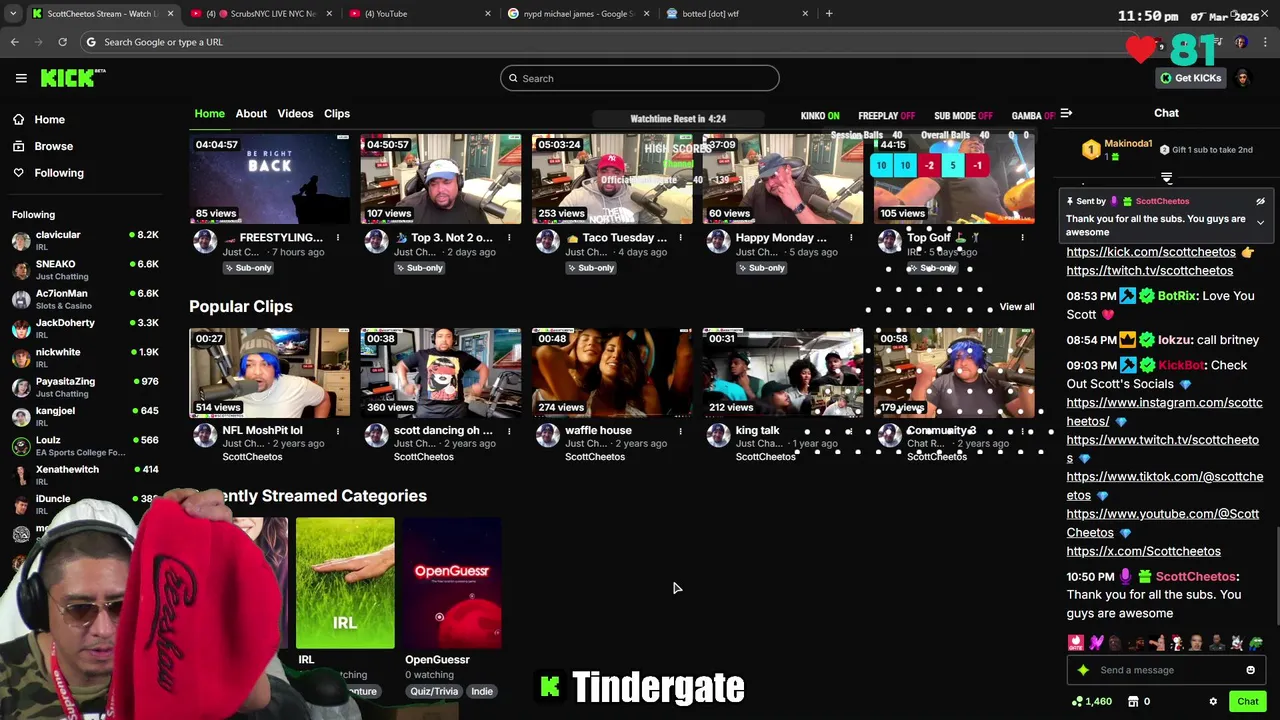Open the channel points 1,460 icon
The height and width of the screenshot is (720, 1280).
[1076, 702]
